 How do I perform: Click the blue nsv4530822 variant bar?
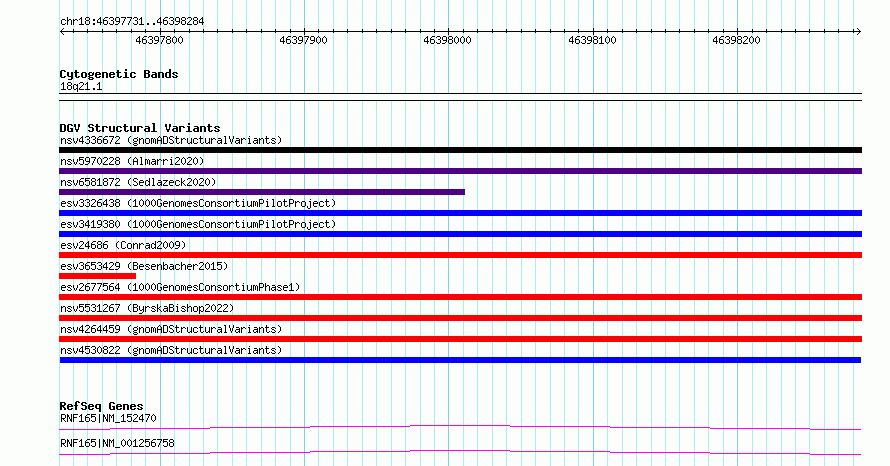pyautogui.click(x=460, y=360)
